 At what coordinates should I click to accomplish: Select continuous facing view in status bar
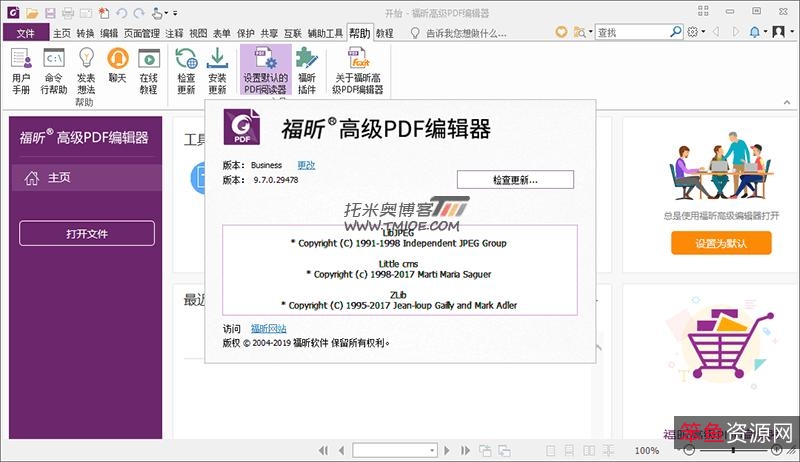tap(608, 450)
